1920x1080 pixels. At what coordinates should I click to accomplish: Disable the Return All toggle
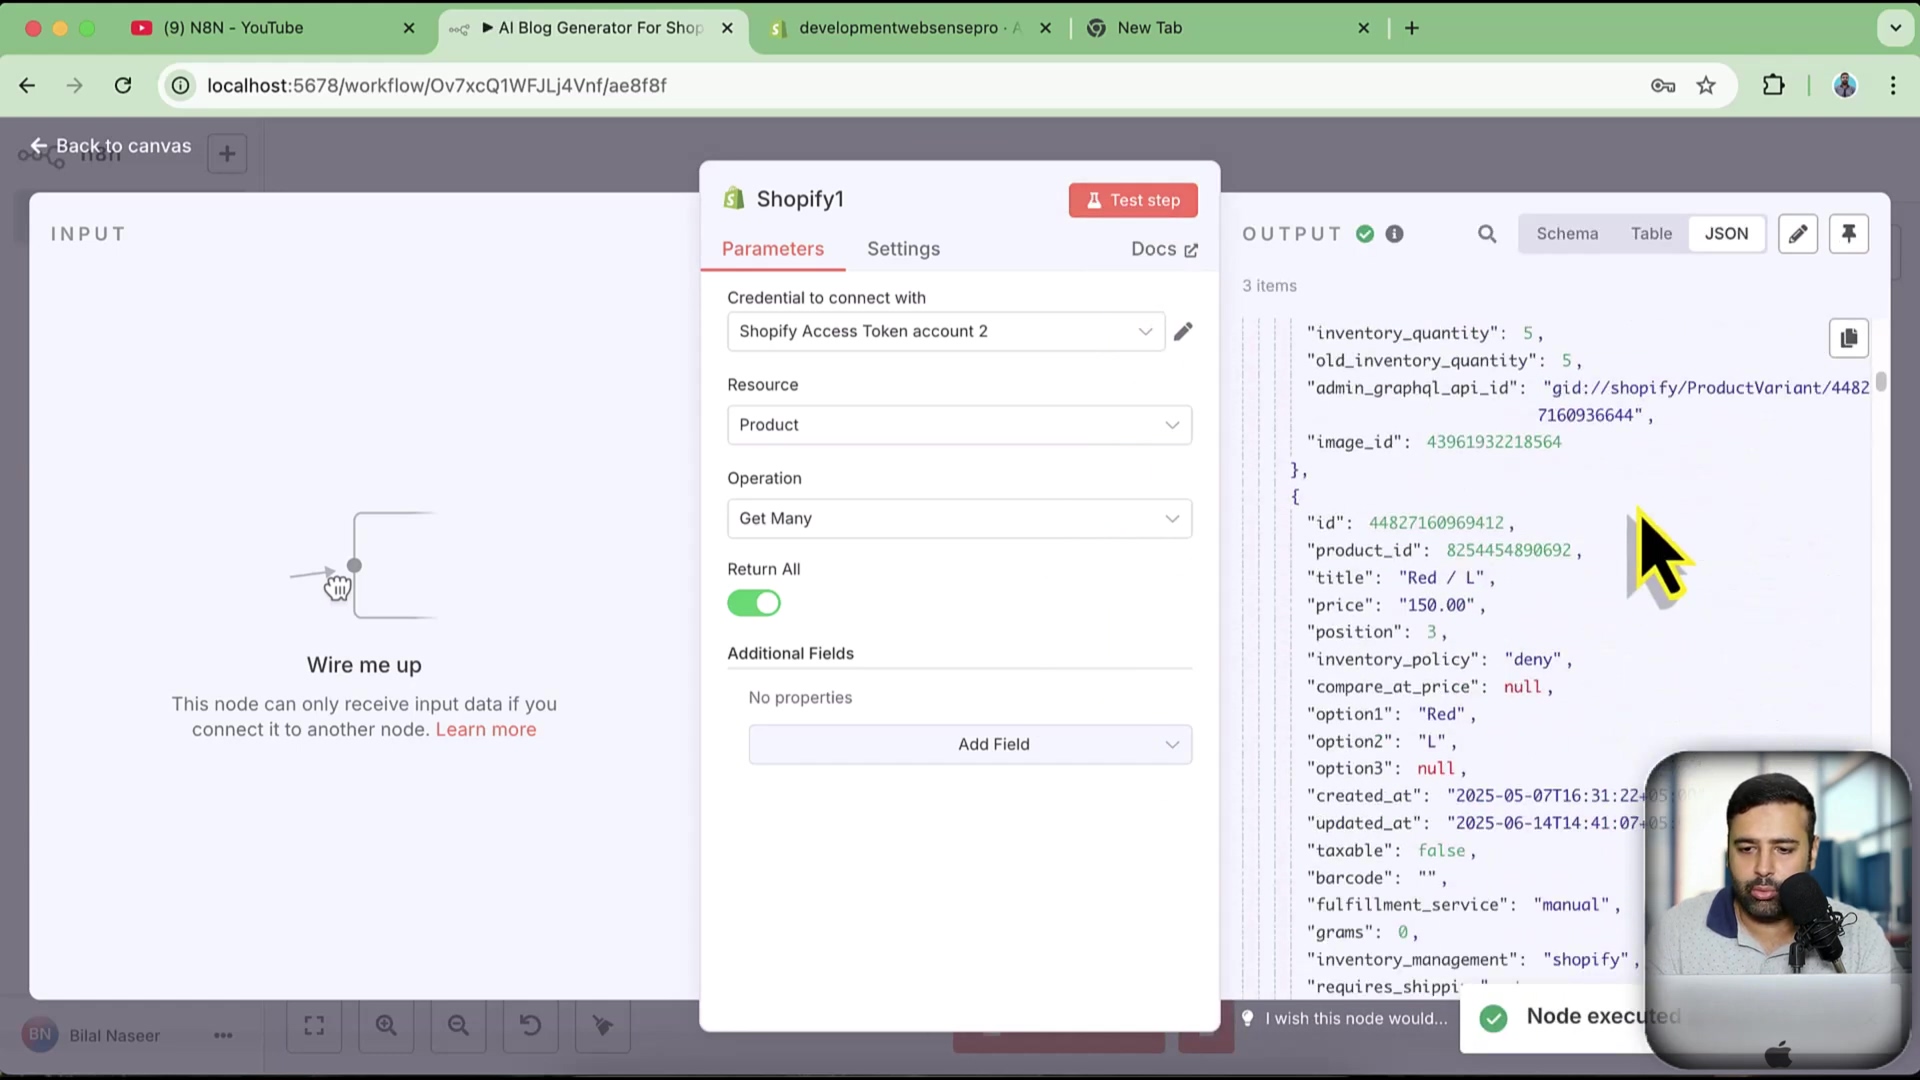[754, 603]
